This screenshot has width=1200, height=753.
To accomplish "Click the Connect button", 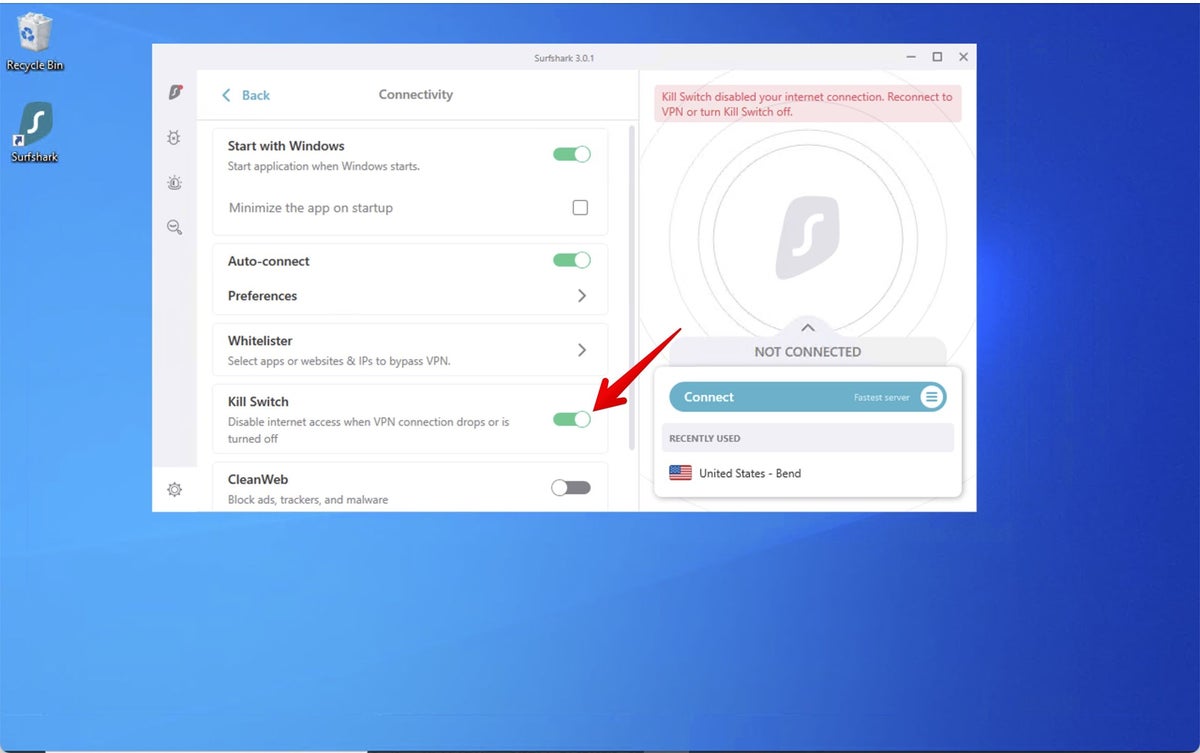I will pos(807,397).
